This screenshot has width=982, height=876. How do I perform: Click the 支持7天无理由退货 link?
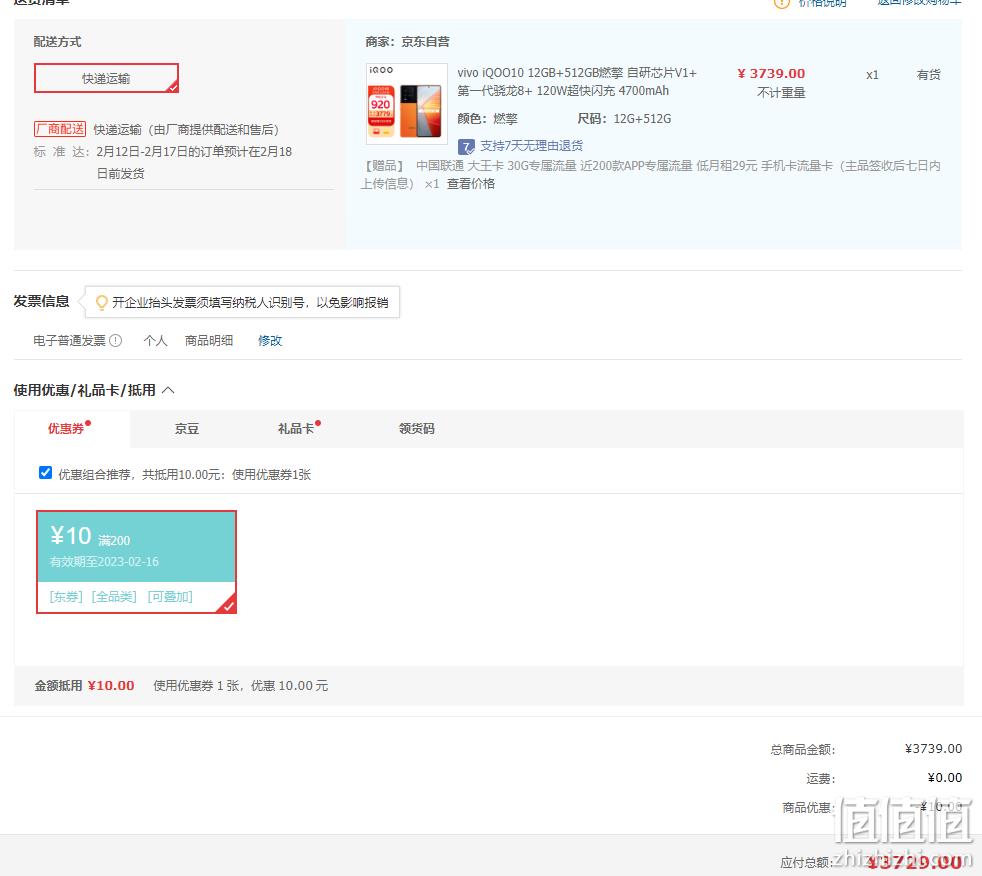531,147
